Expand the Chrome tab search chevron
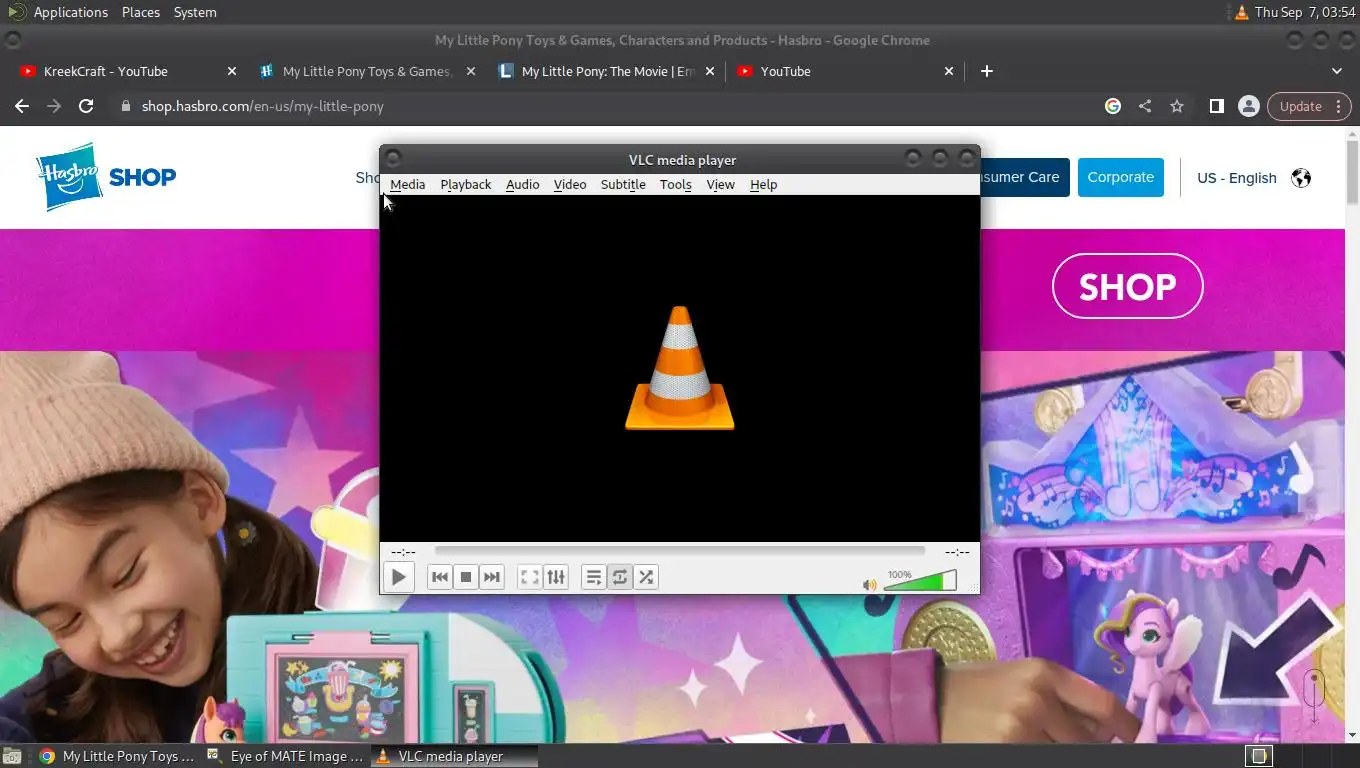1360x768 pixels. pyautogui.click(x=1337, y=71)
